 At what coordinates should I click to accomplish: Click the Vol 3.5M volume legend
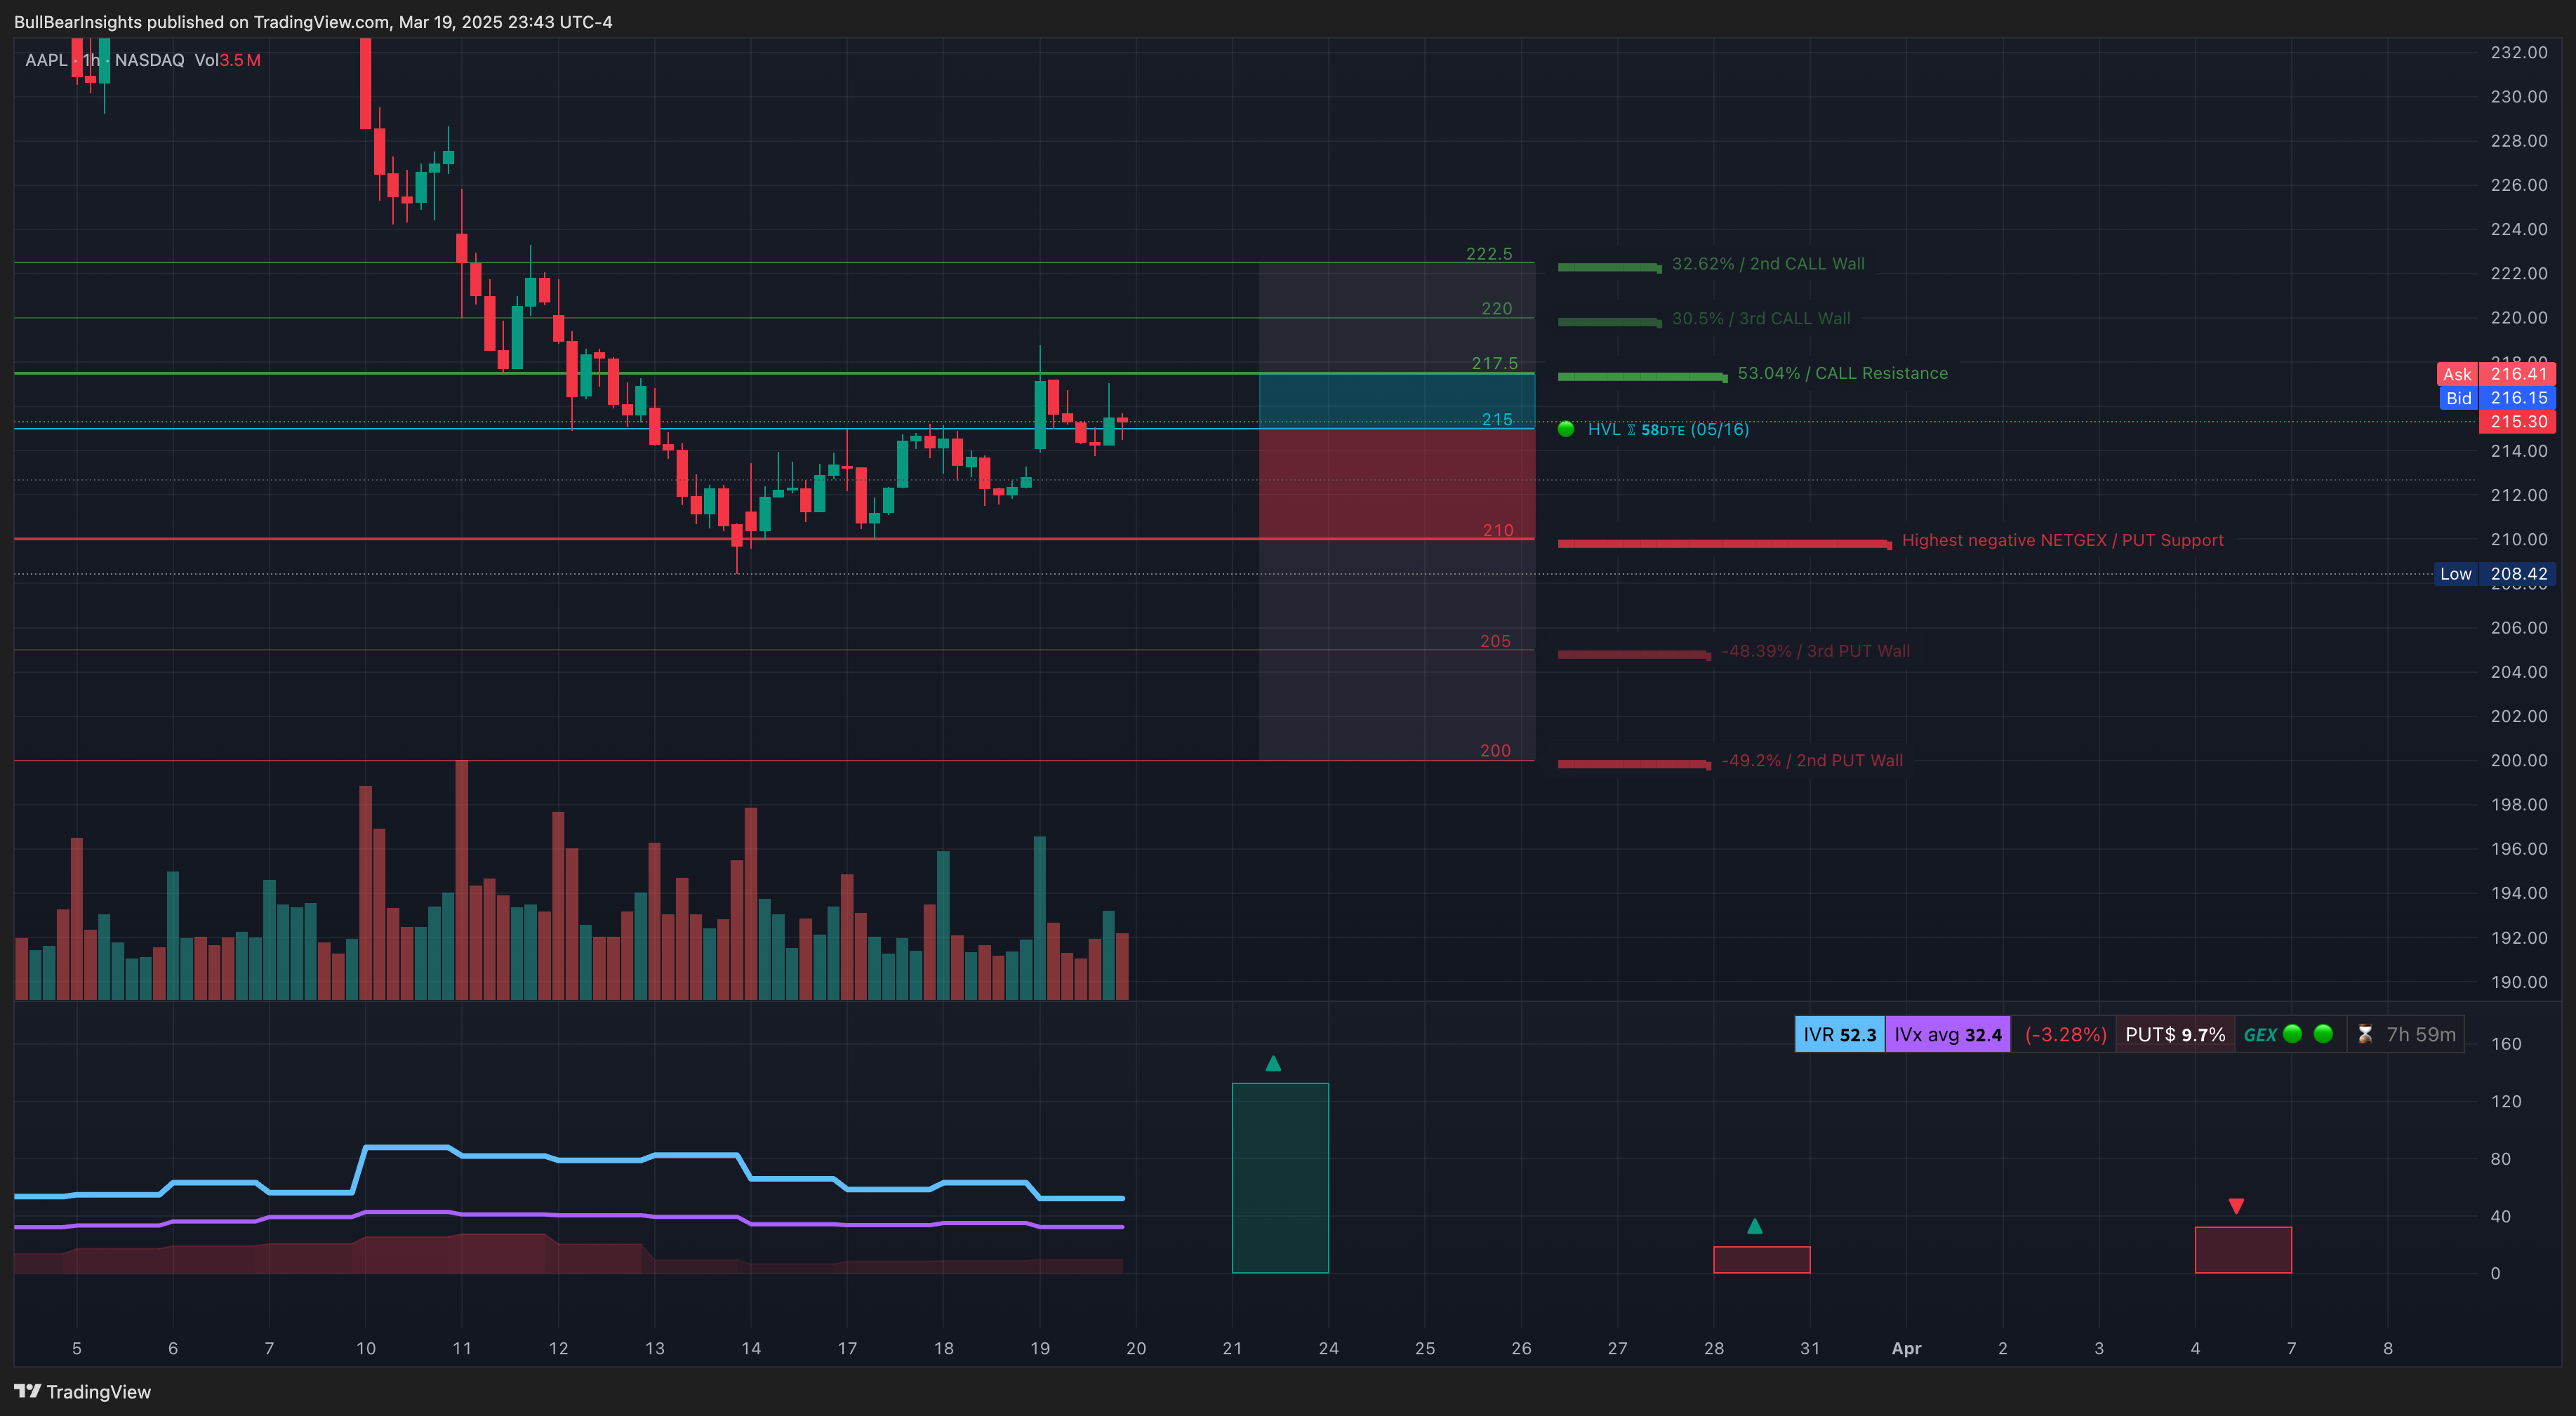(227, 60)
